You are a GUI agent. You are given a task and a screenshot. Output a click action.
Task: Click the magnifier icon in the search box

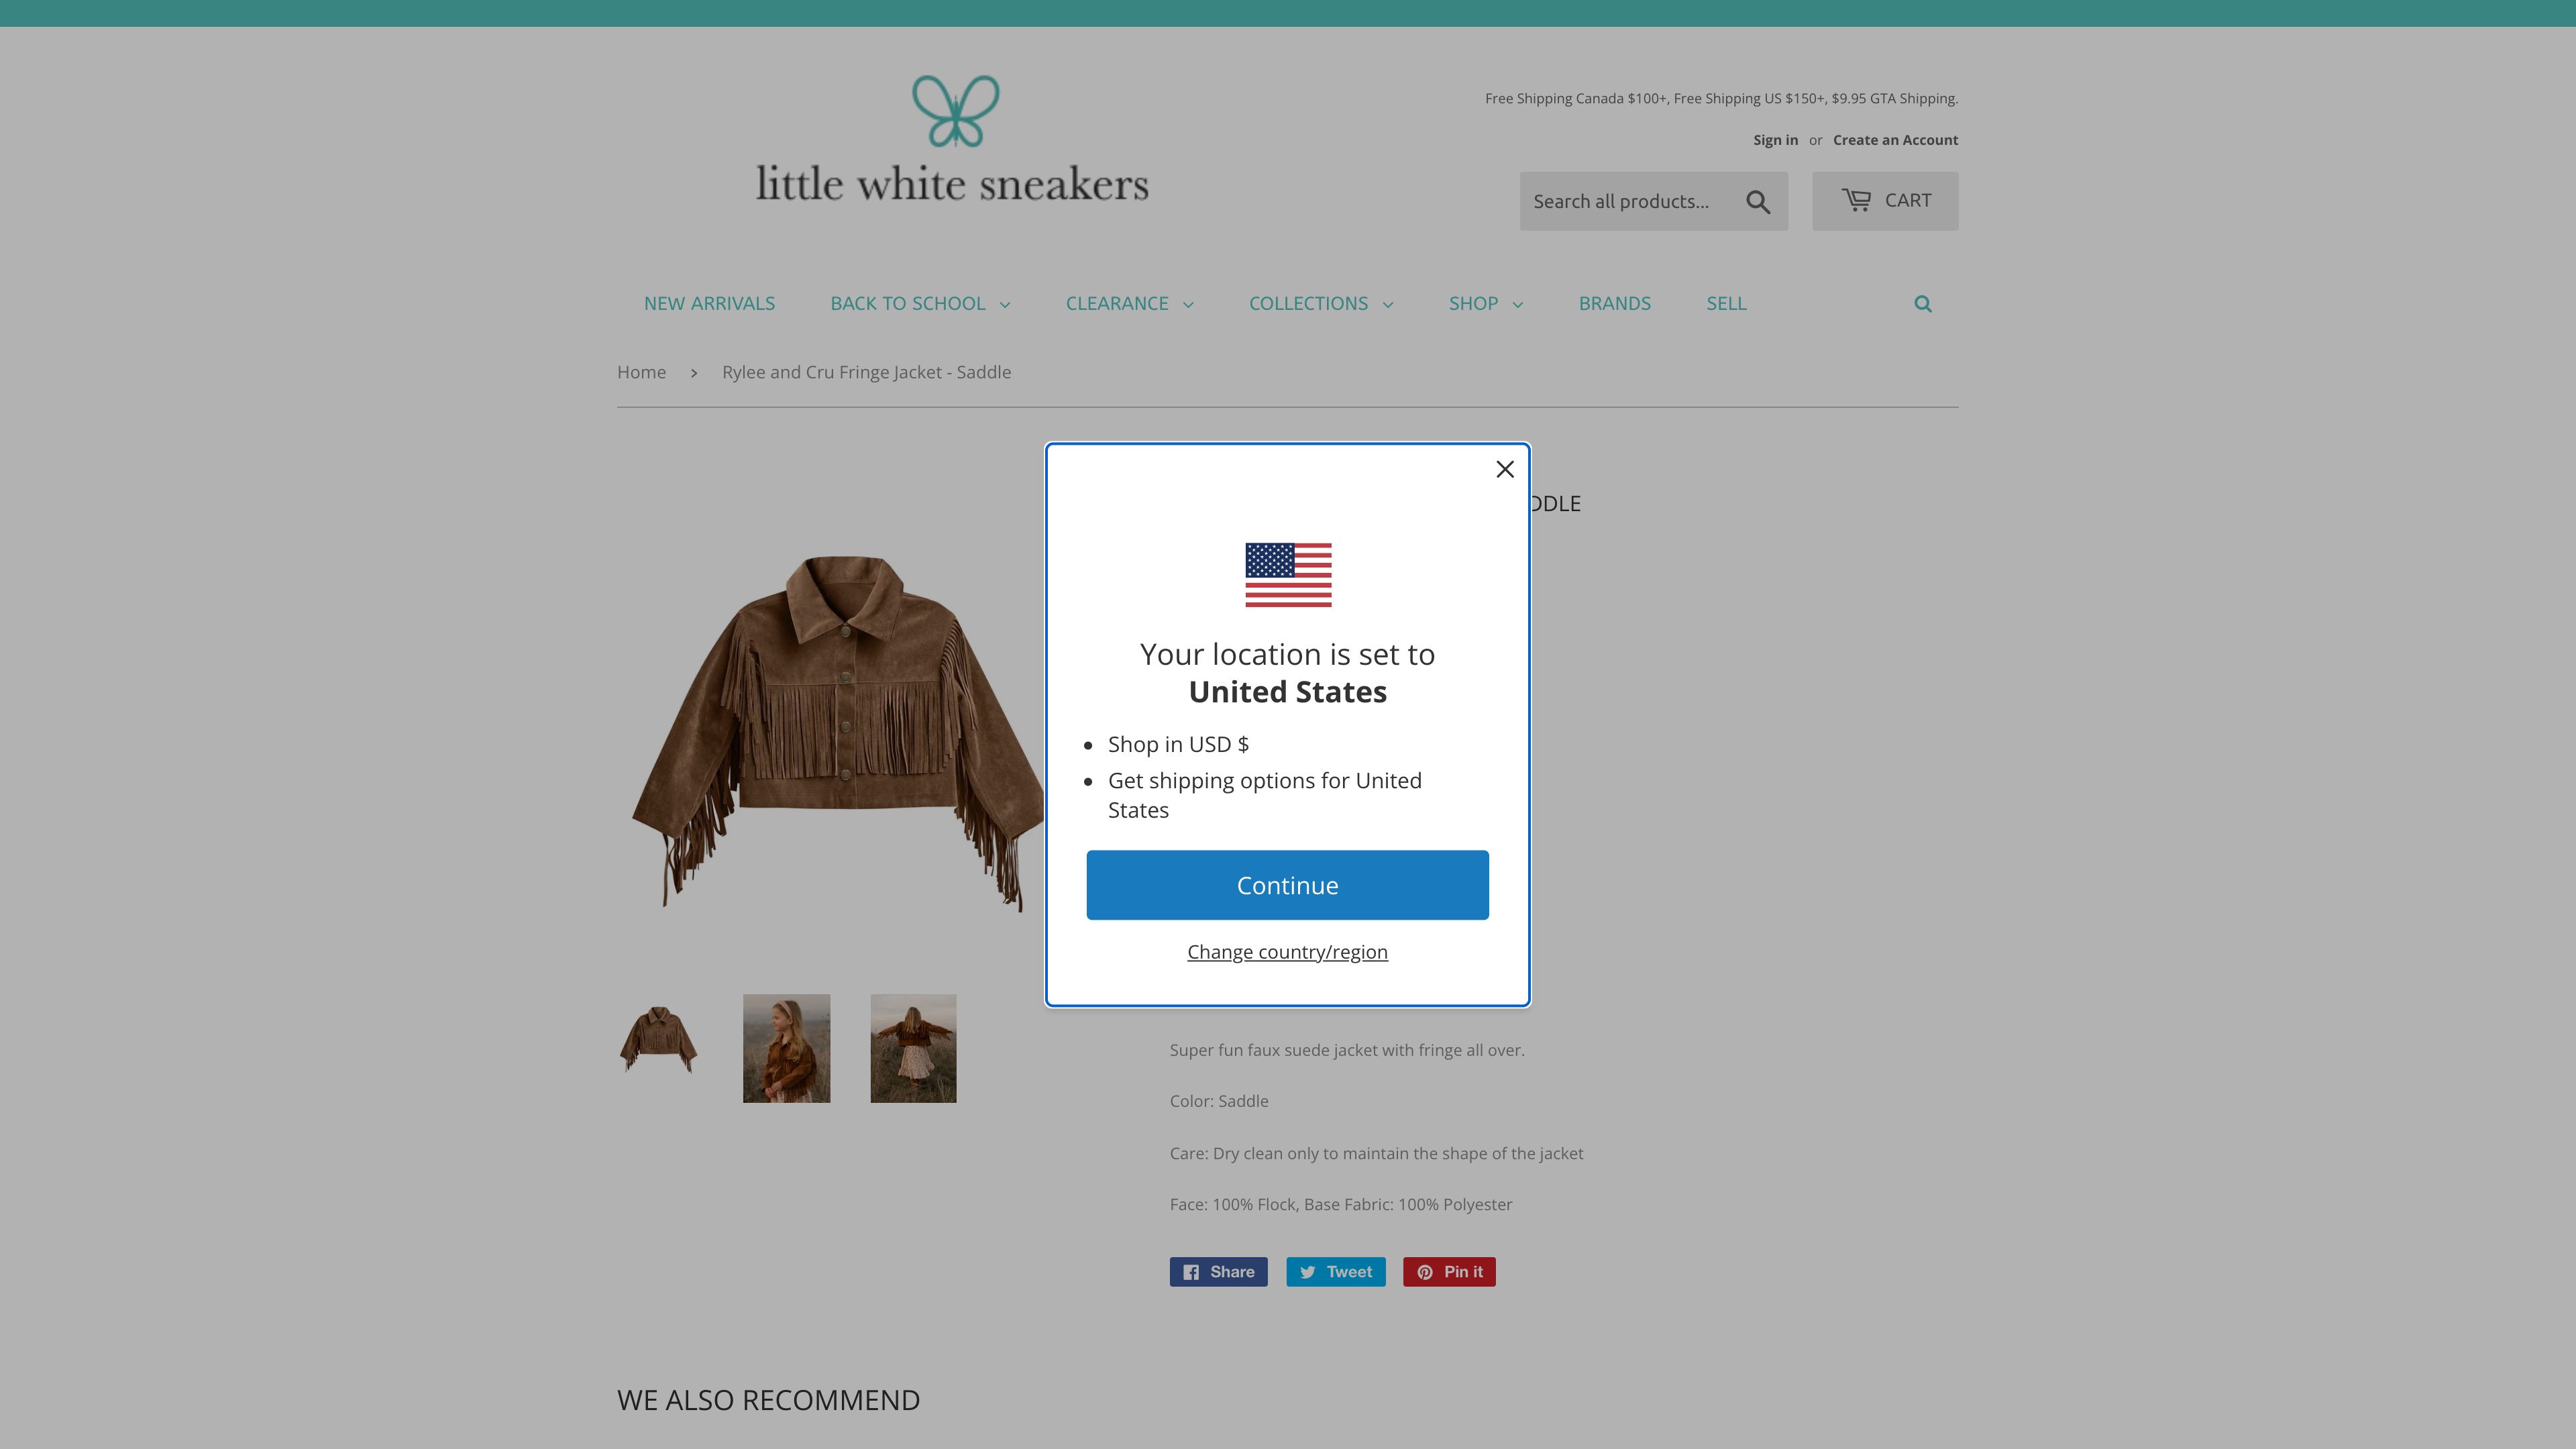(x=1757, y=202)
